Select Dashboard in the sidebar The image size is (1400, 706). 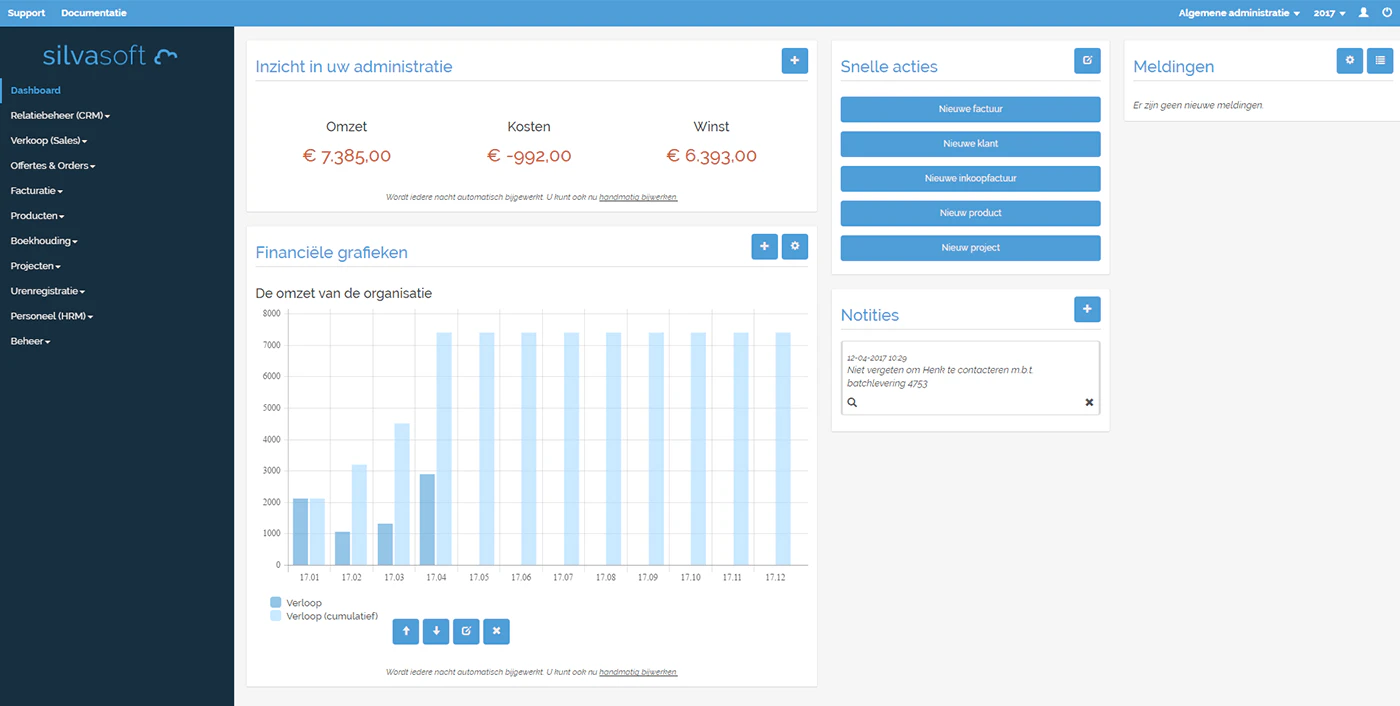point(35,90)
